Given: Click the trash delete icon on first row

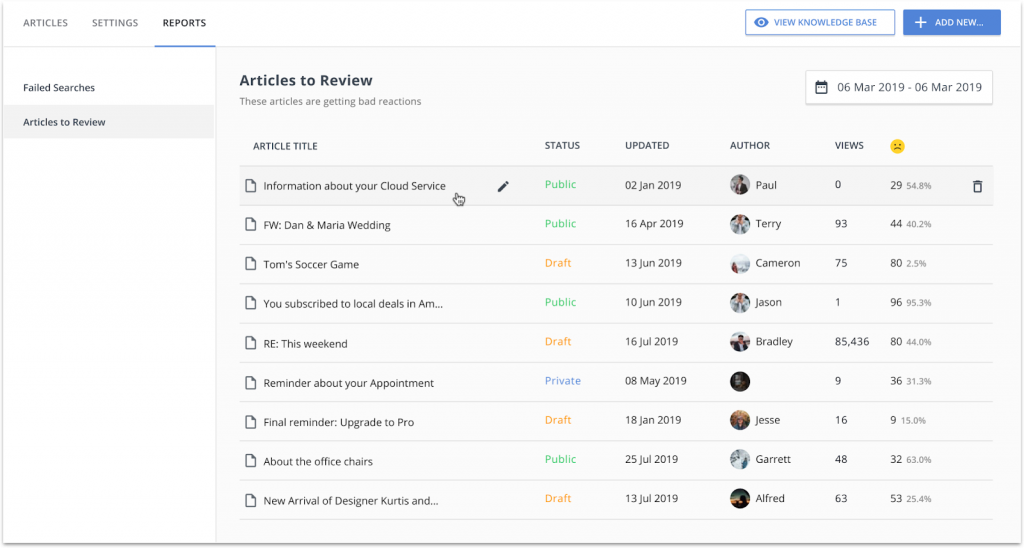Looking at the screenshot, I should coord(977,186).
